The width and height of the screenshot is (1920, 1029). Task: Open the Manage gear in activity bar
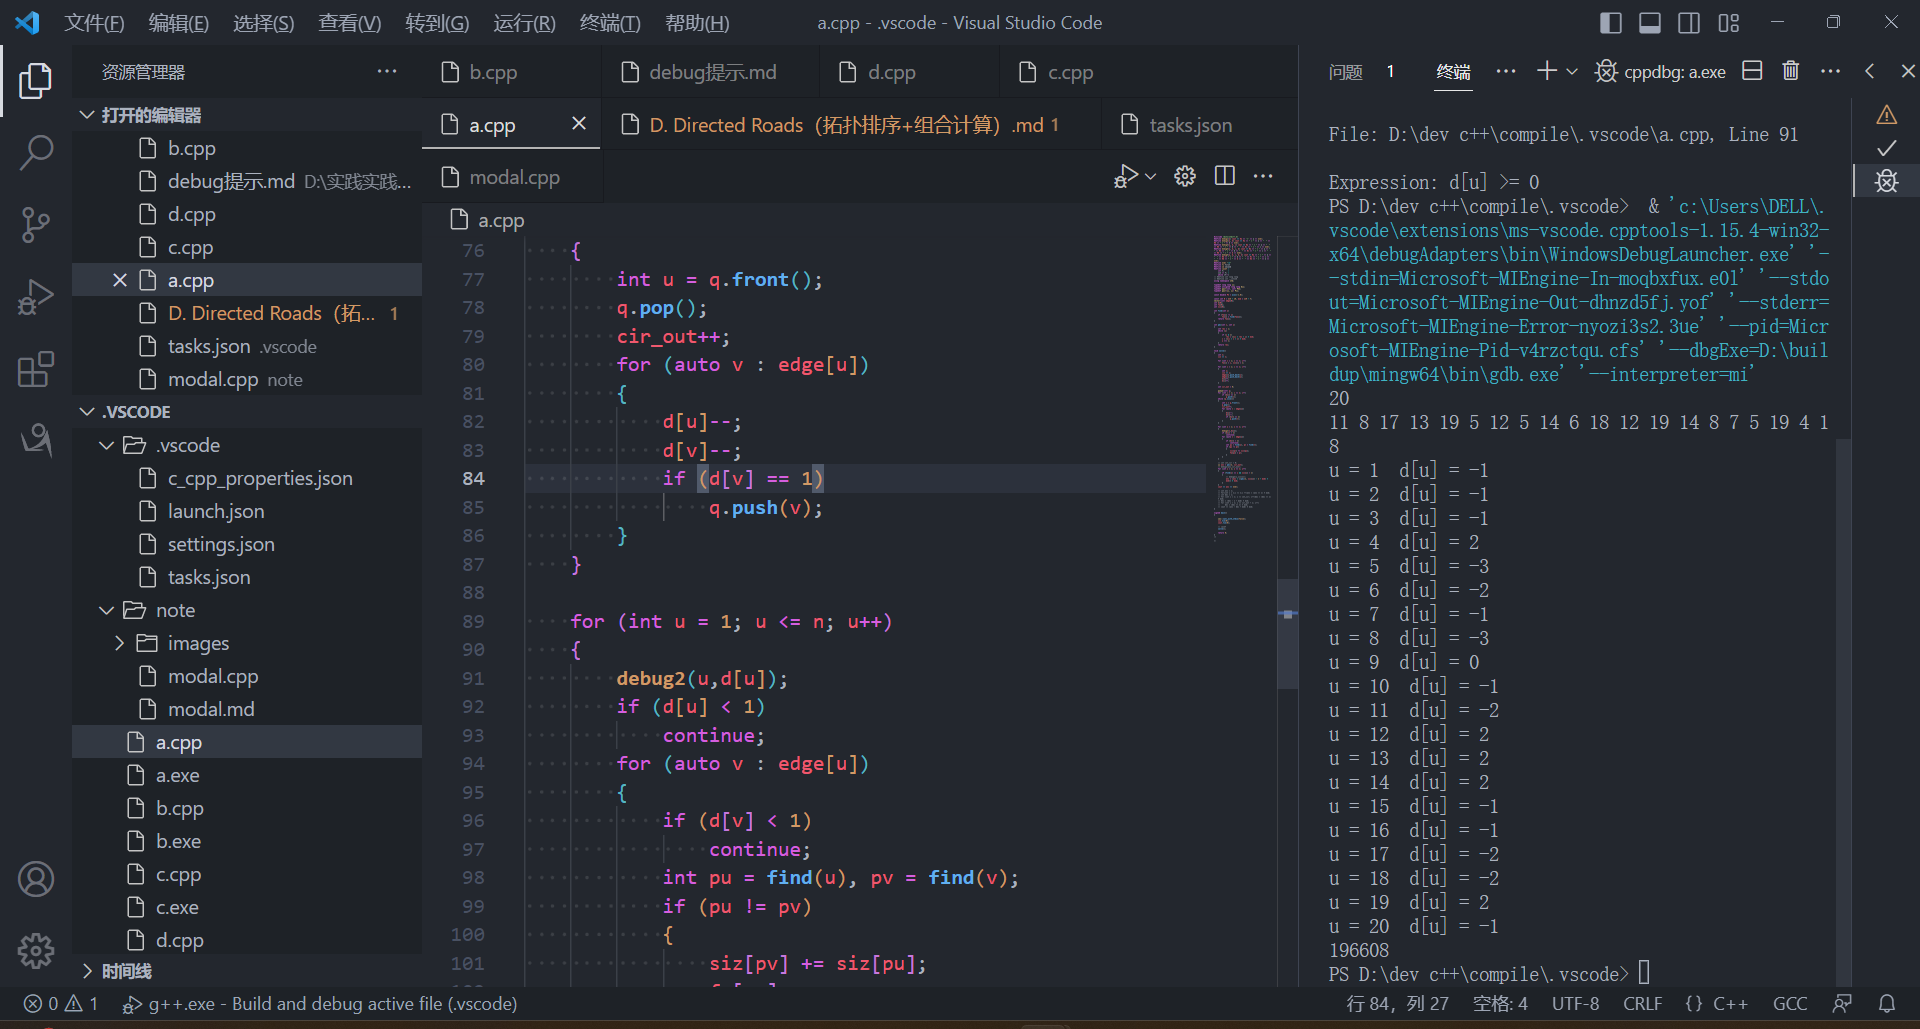36,951
